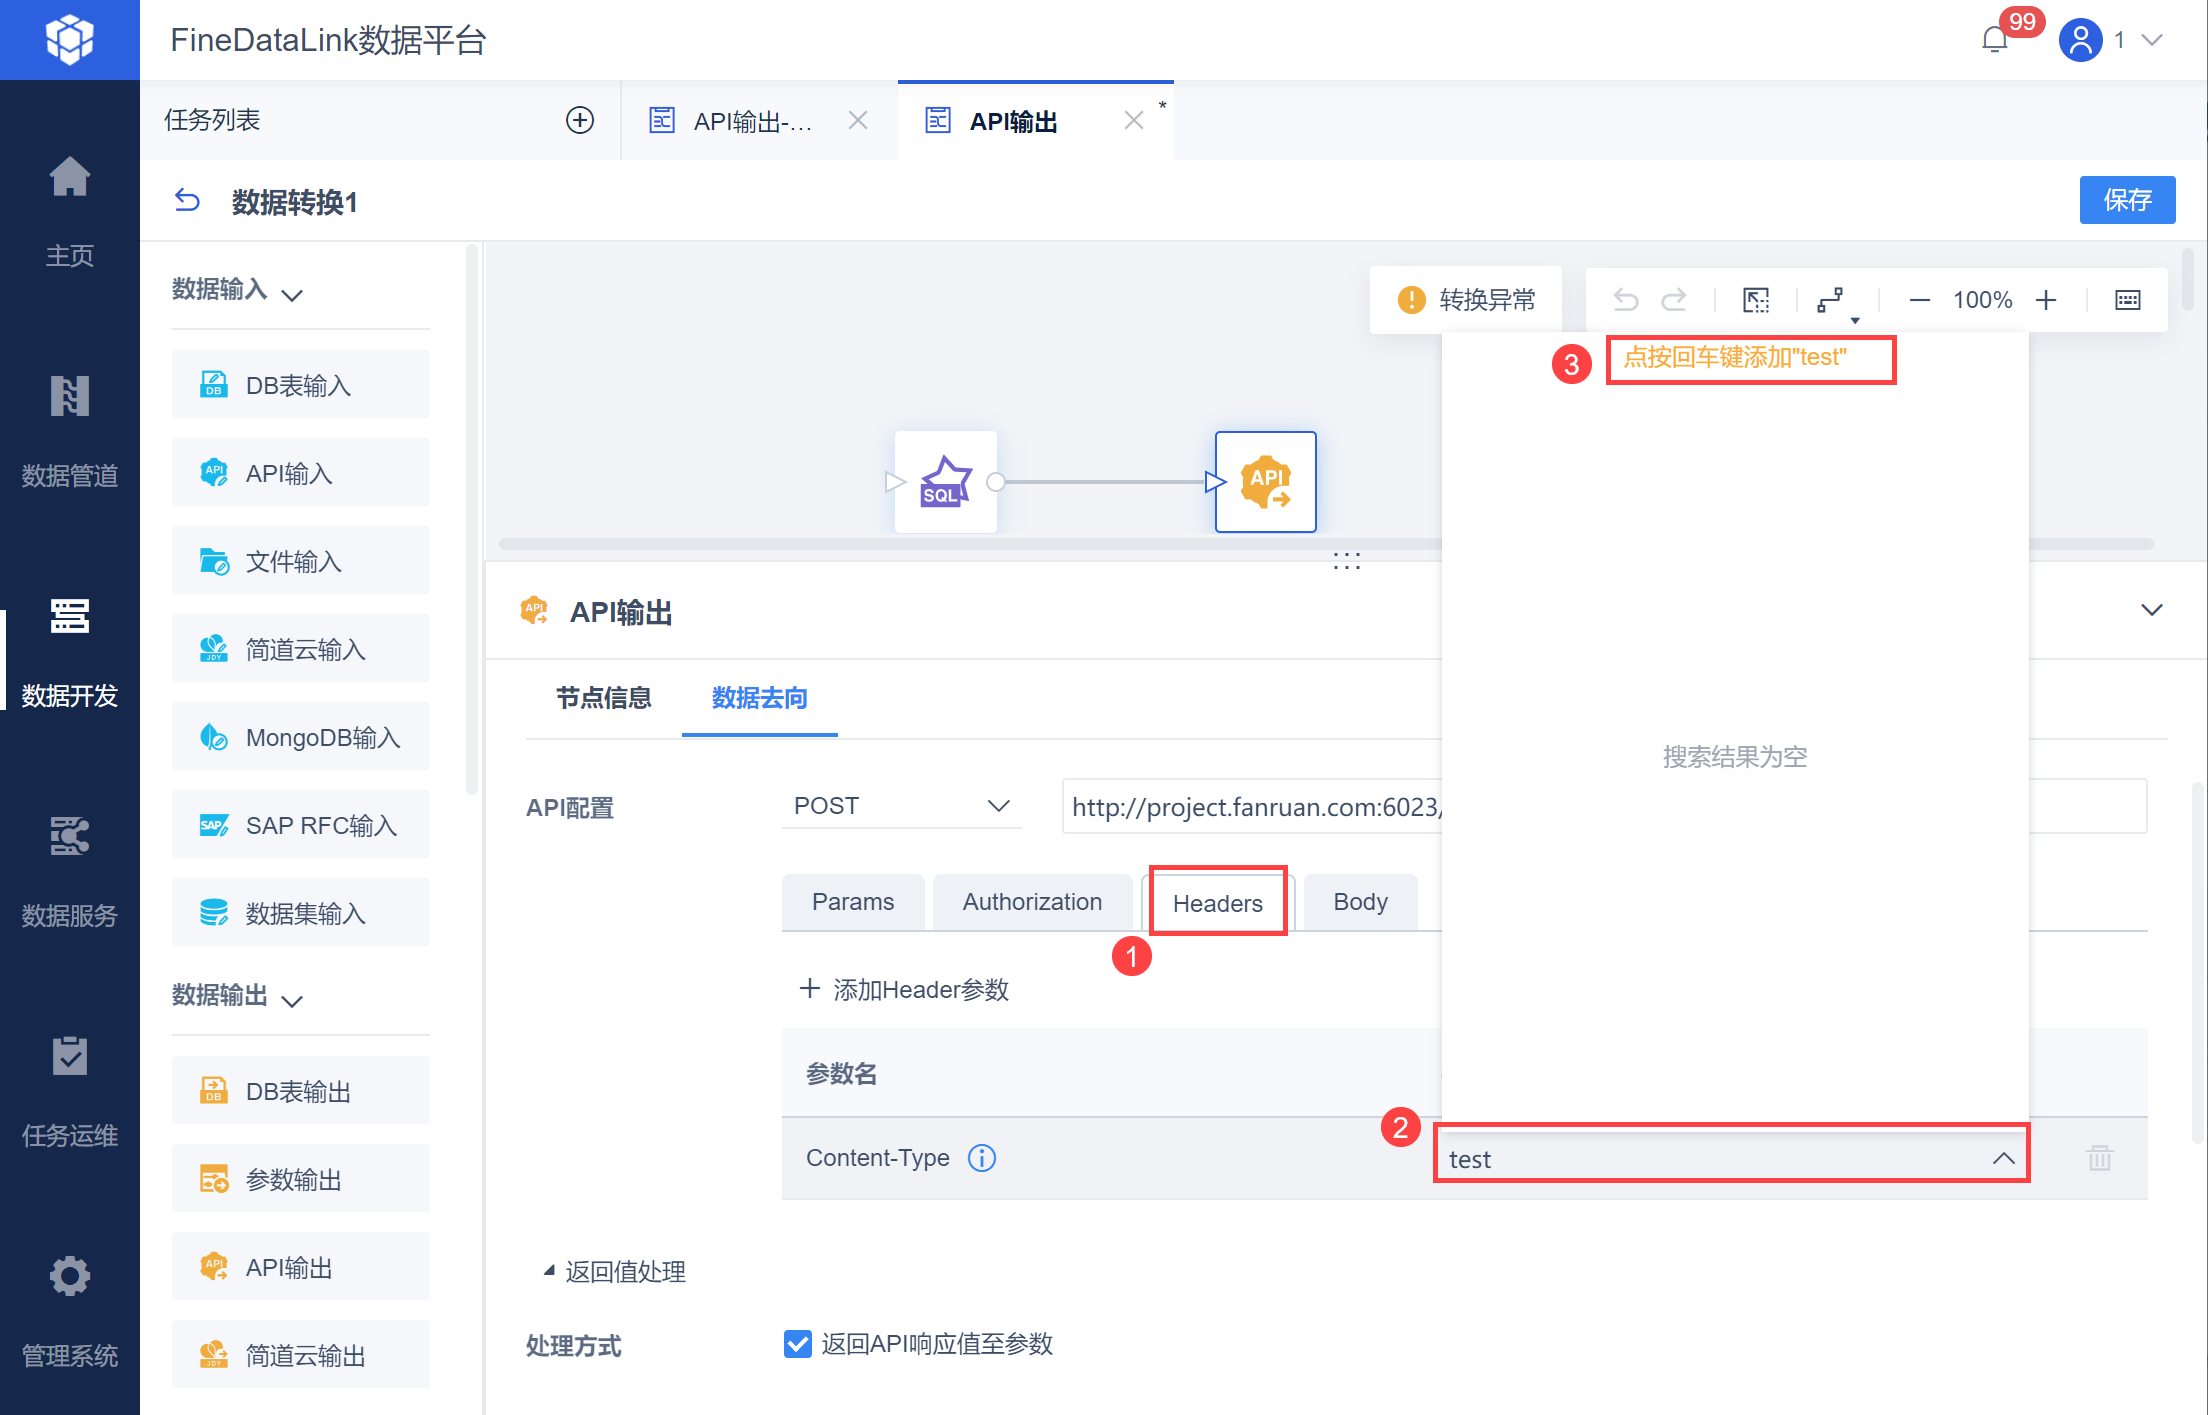
Task: Add new task with plus icon
Action: (580, 120)
